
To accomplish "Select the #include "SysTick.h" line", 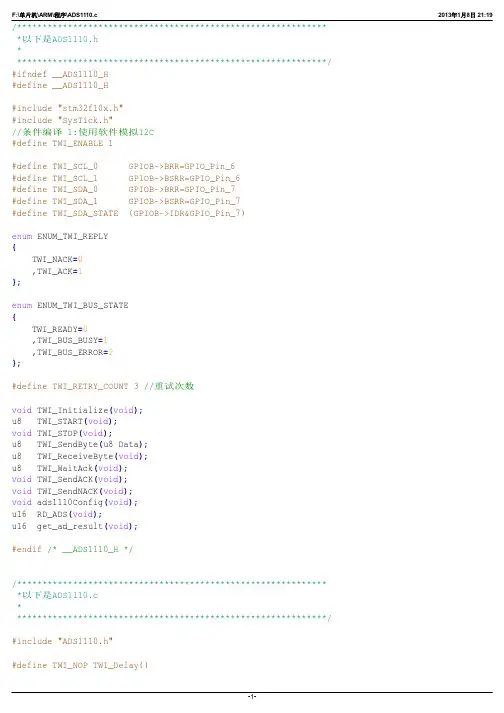I will 62,120.
